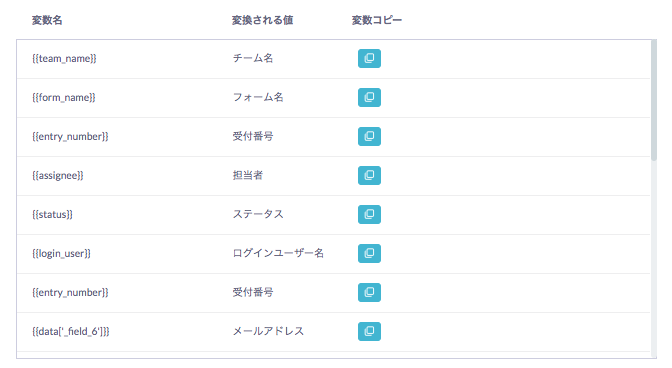Screen dimensions: 672x368
Task: Copy the {{data['_field_6']}} mail address variable
Action: (369, 331)
